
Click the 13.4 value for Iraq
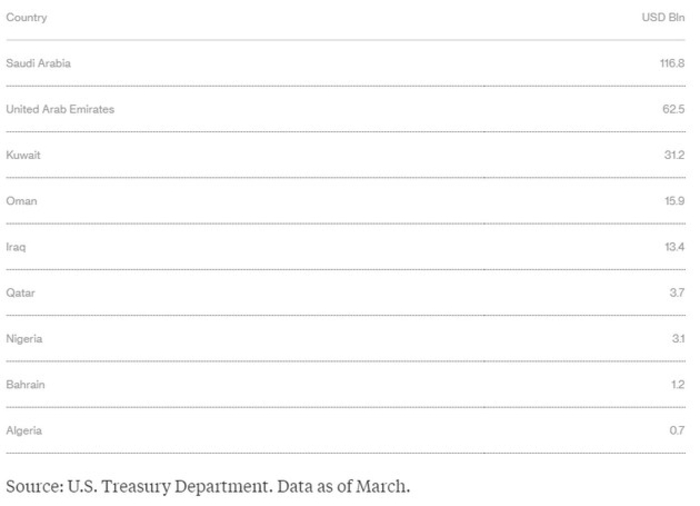pyautogui.click(x=673, y=247)
